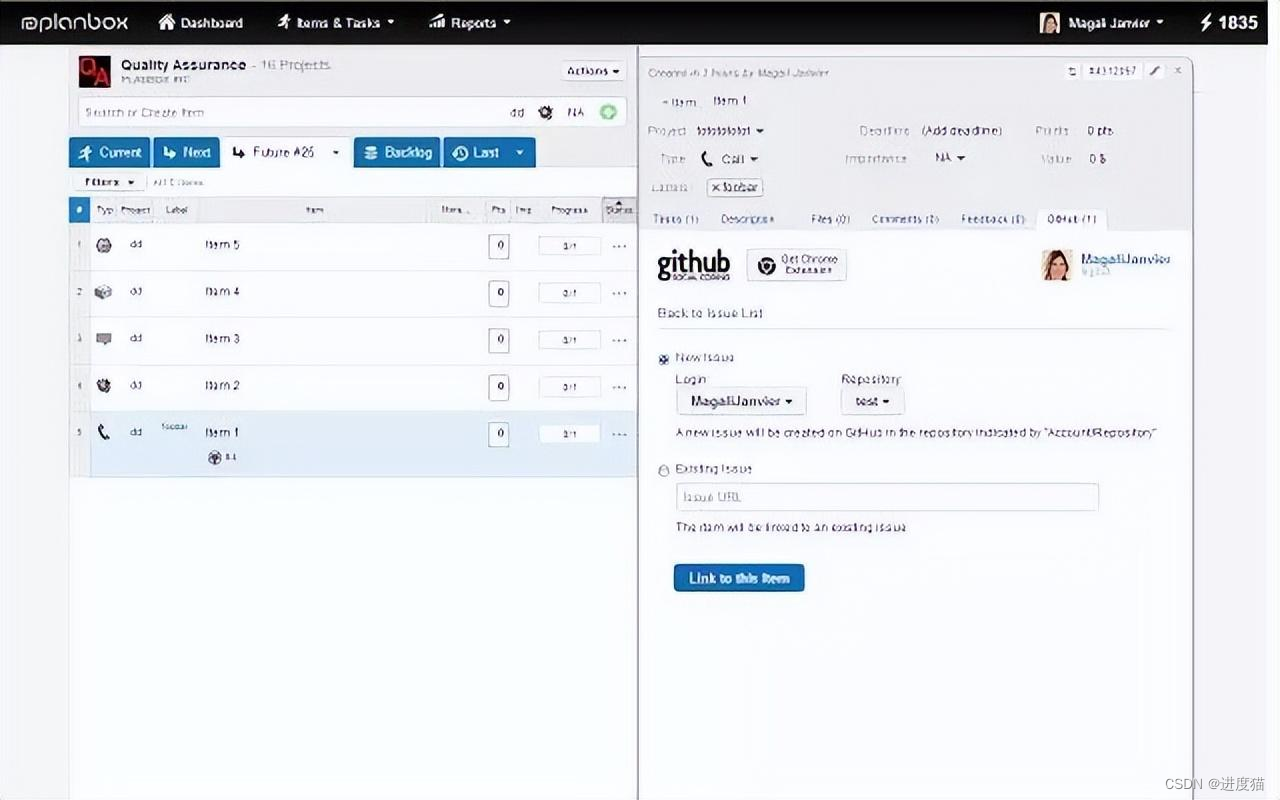Image resolution: width=1280 pixels, height=800 pixels.
Task: Switch to the Comments tab
Action: (905, 219)
